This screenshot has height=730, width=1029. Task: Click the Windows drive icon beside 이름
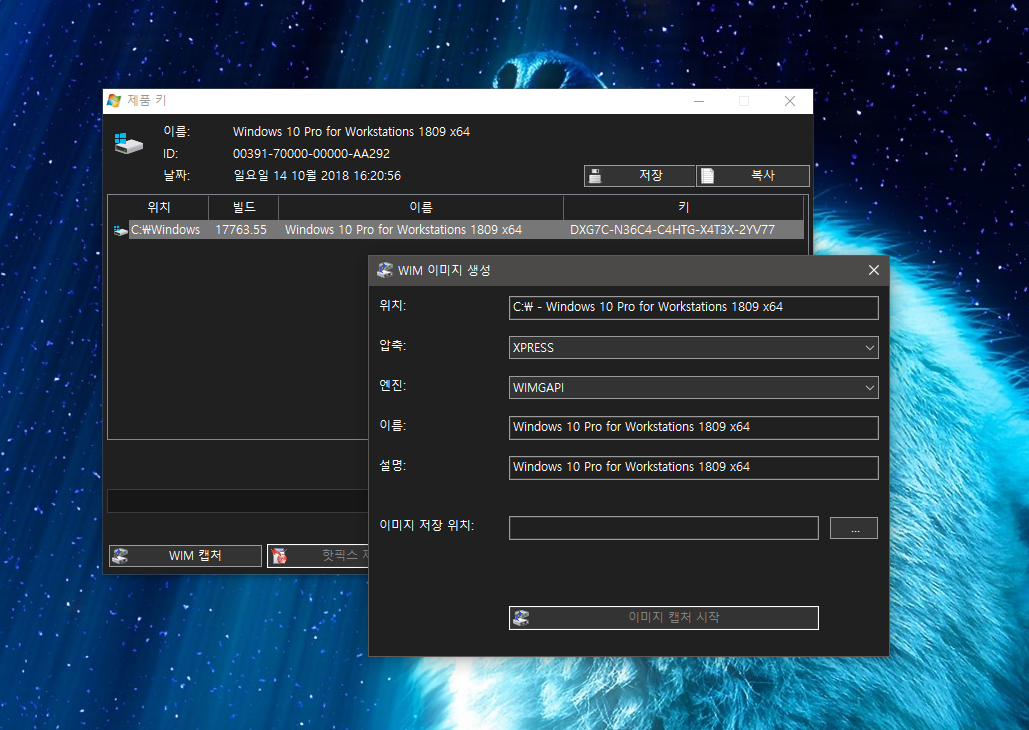point(128,143)
